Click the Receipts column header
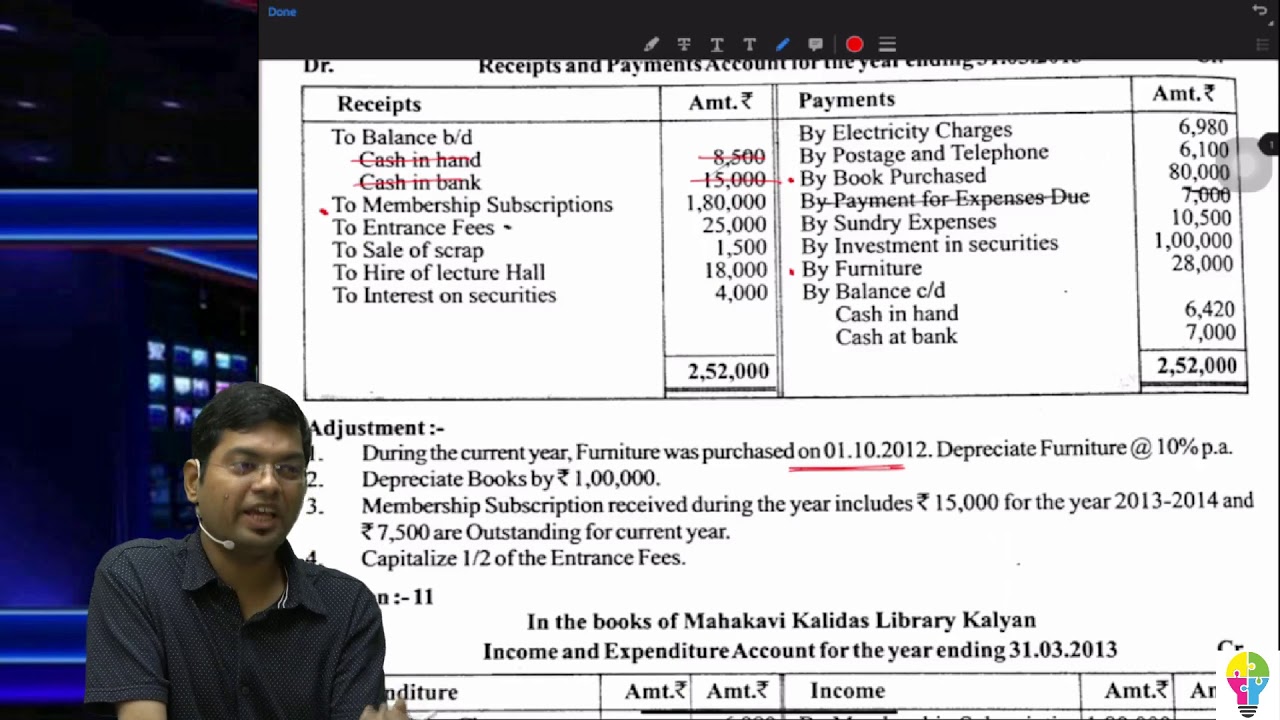Screen dimensions: 1280x720 379,104
